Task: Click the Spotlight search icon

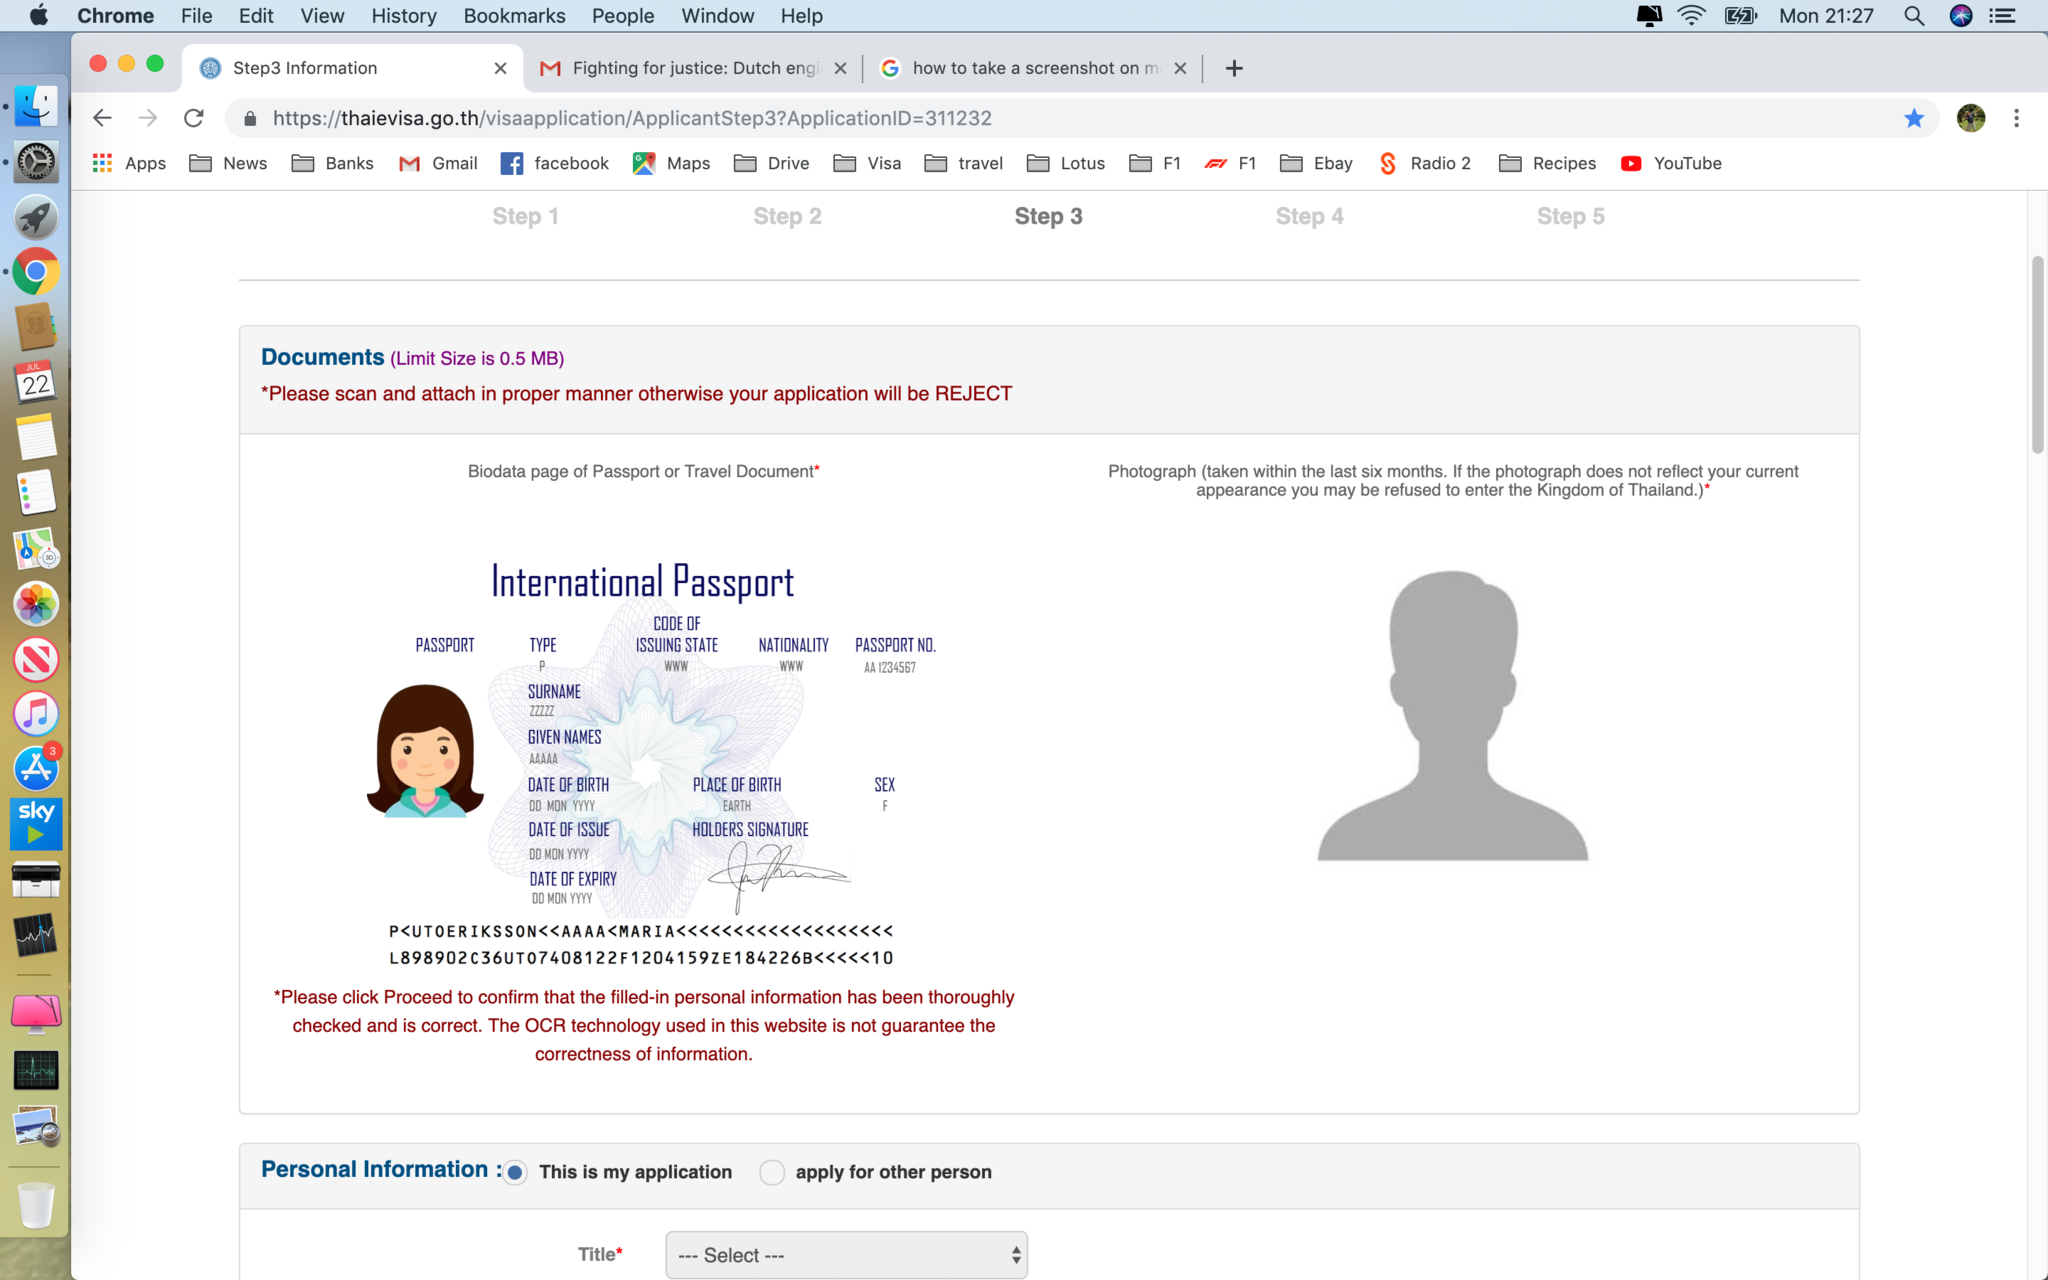Action: 1914,16
